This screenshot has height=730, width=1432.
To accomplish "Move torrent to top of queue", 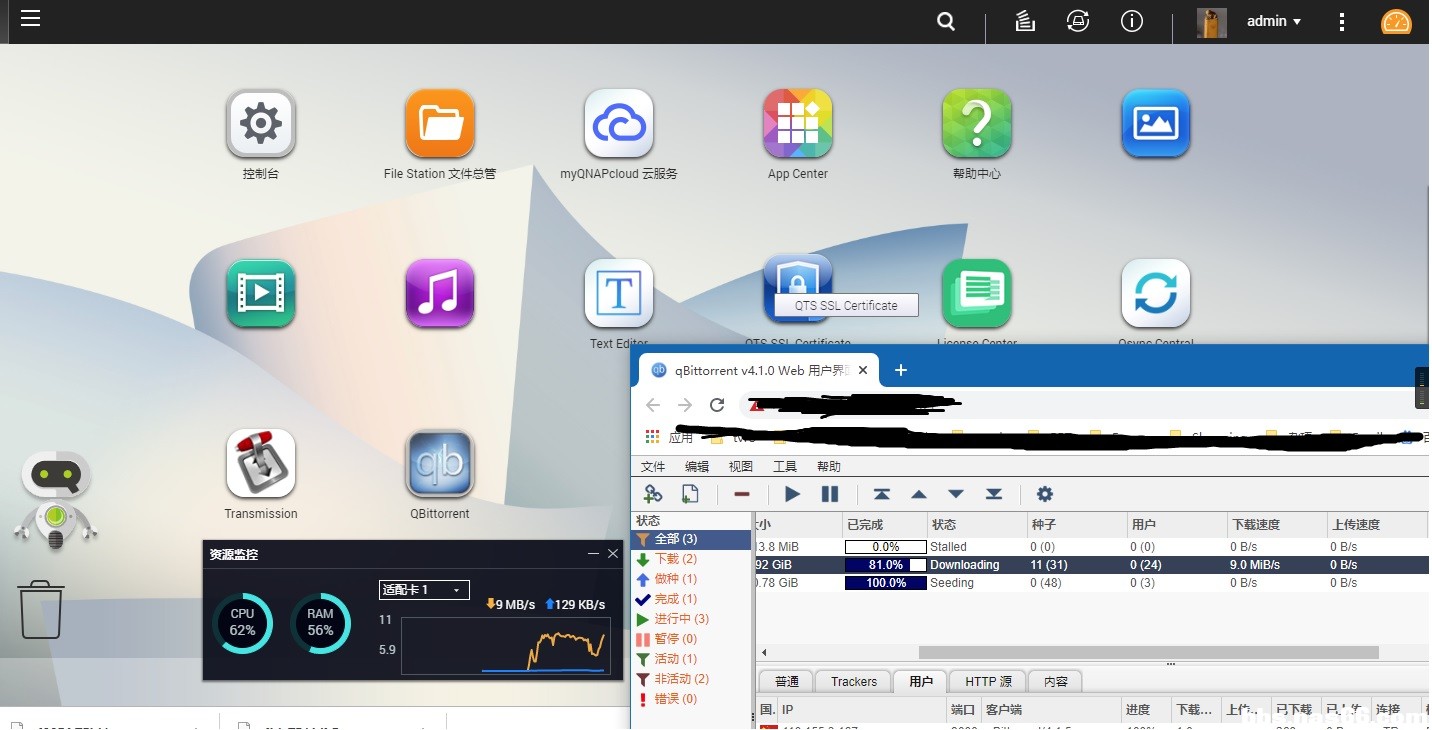I will [881, 494].
